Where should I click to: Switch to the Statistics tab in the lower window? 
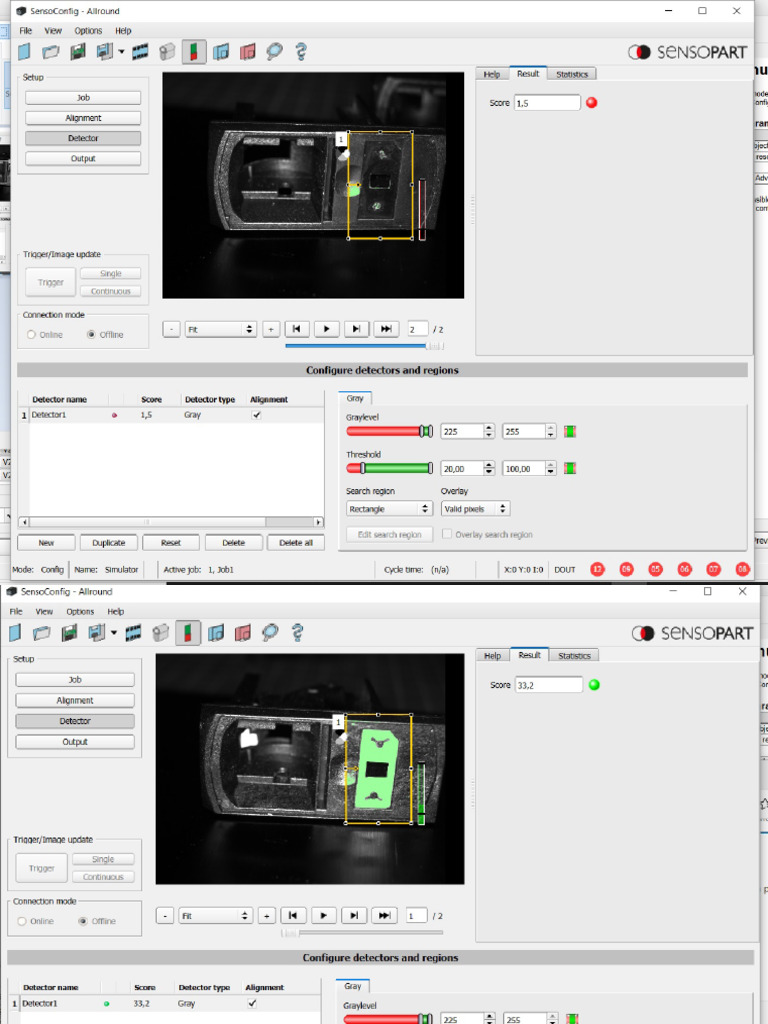point(574,656)
